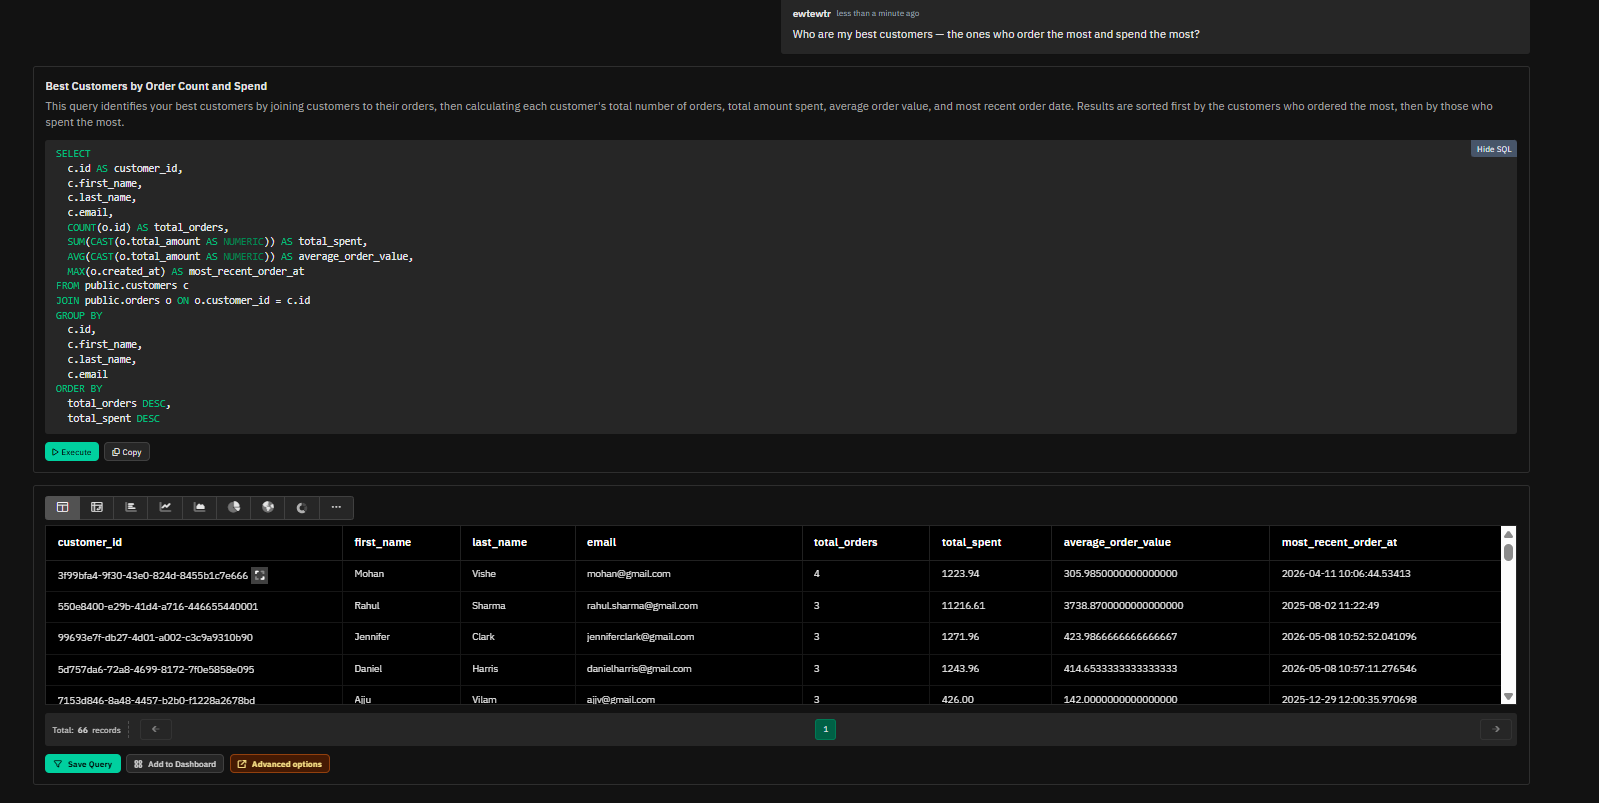Image resolution: width=1599 pixels, height=803 pixels.
Task: Choose the globe map visualization icon
Action: tap(268, 507)
